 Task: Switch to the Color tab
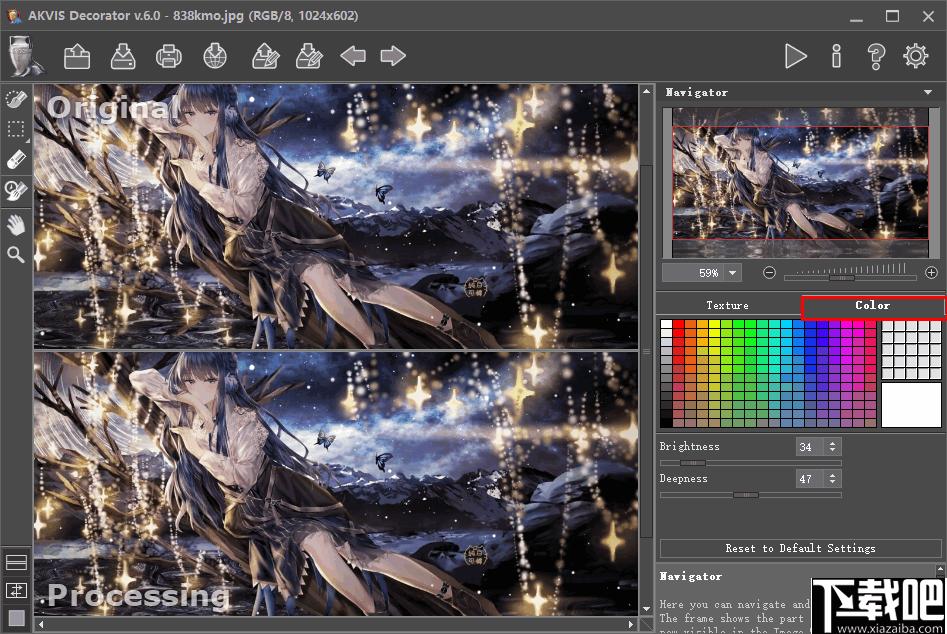pyautogui.click(x=873, y=306)
